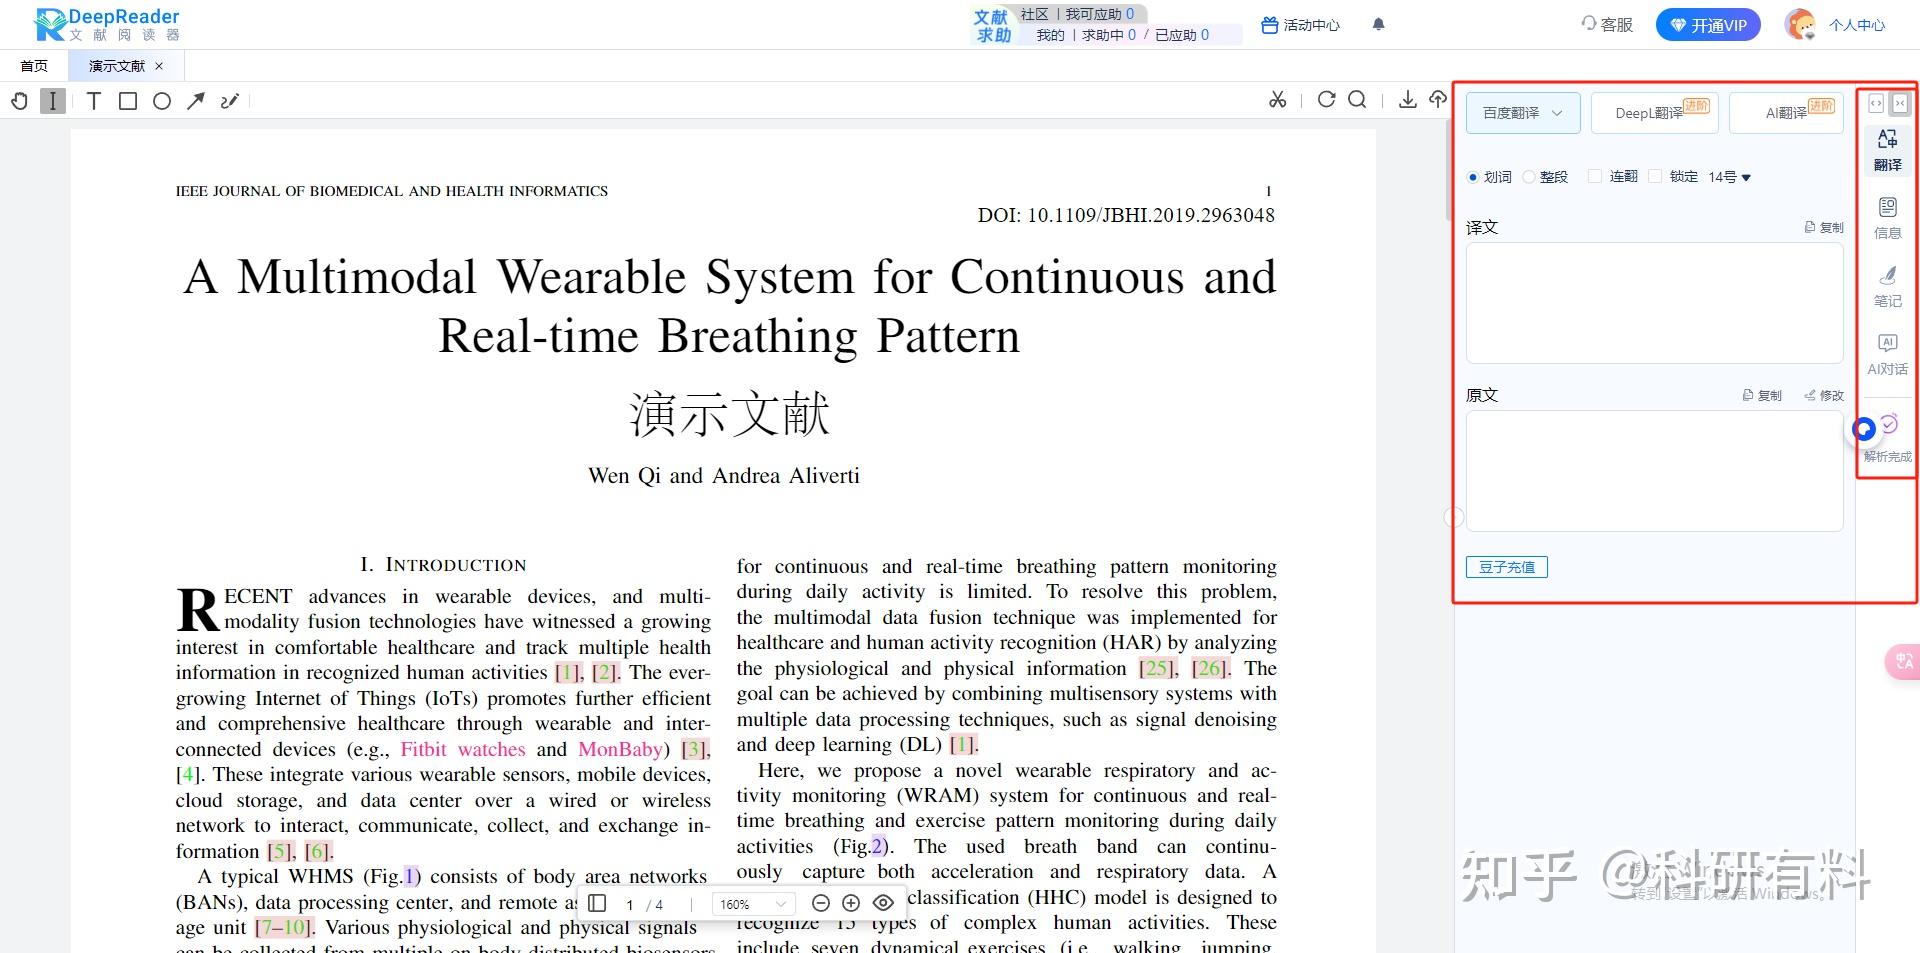1920x953 pixels.
Task: Open 社区 in 文献求助
Action: pyautogui.click(x=1034, y=14)
